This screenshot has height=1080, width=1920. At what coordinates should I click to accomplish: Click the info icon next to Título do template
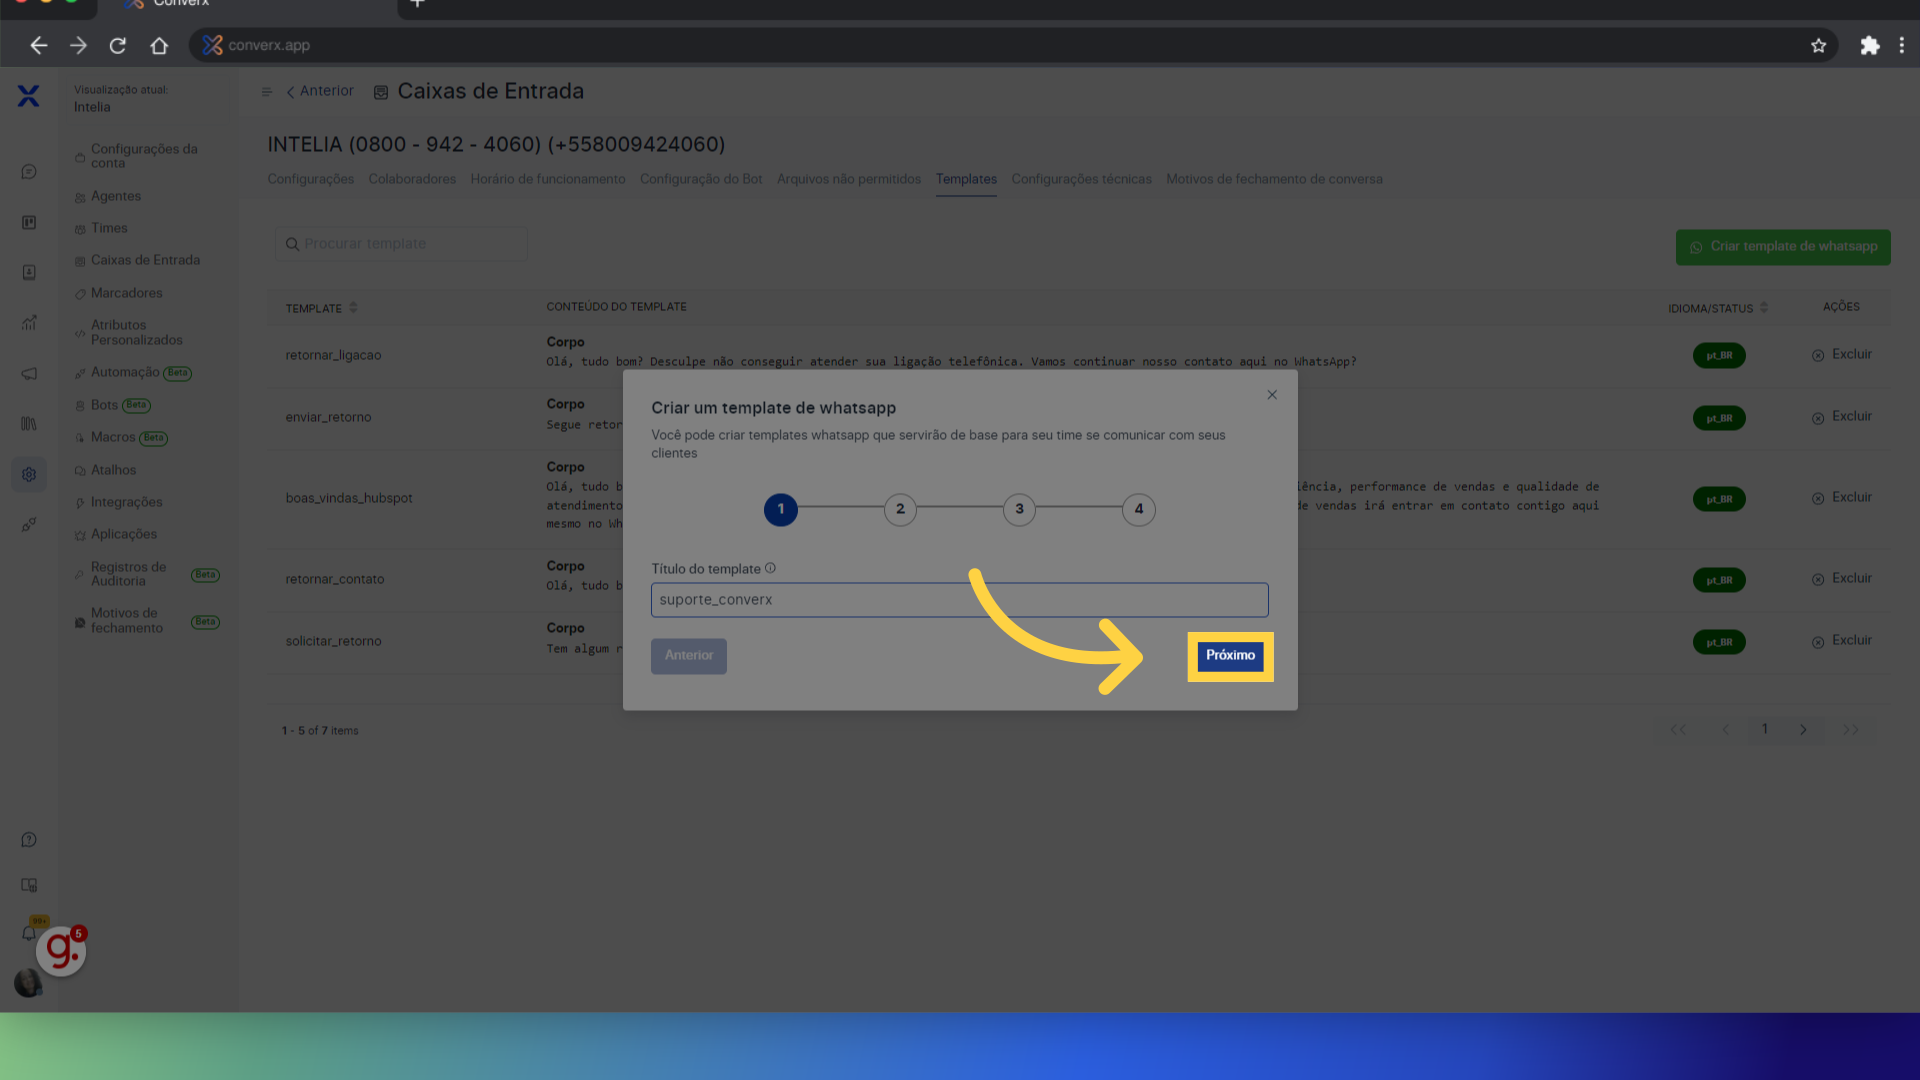[x=770, y=568]
